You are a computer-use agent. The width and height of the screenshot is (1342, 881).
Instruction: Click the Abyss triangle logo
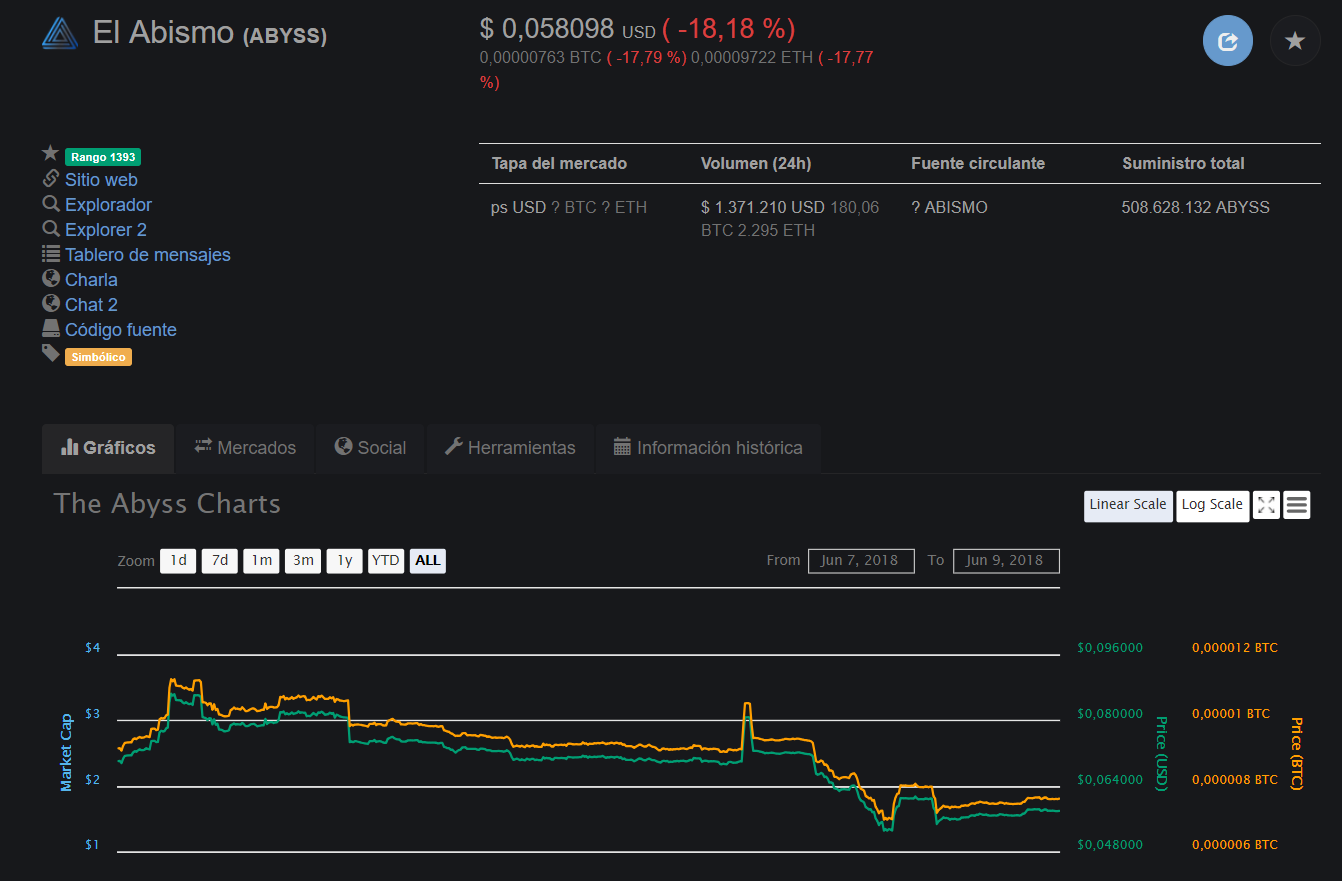click(60, 33)
